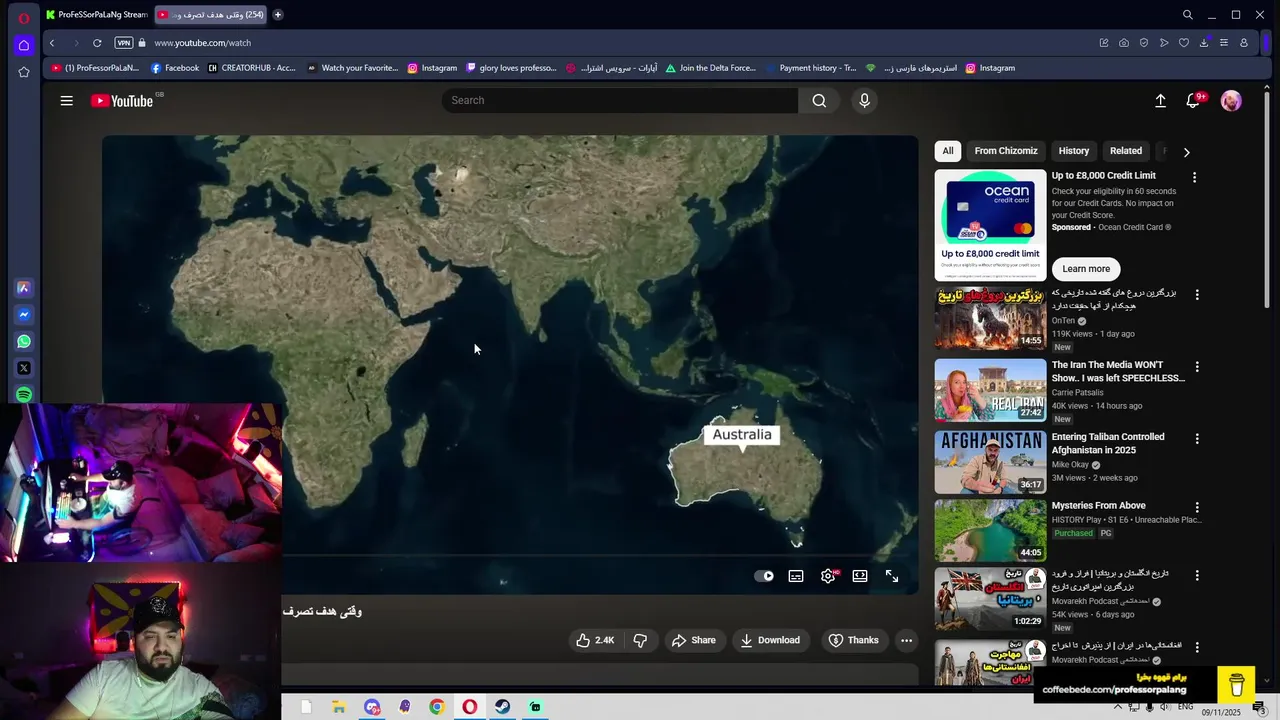Open Aria AI in Opera sidebar
1280x720 pixels.
[24, 288]
